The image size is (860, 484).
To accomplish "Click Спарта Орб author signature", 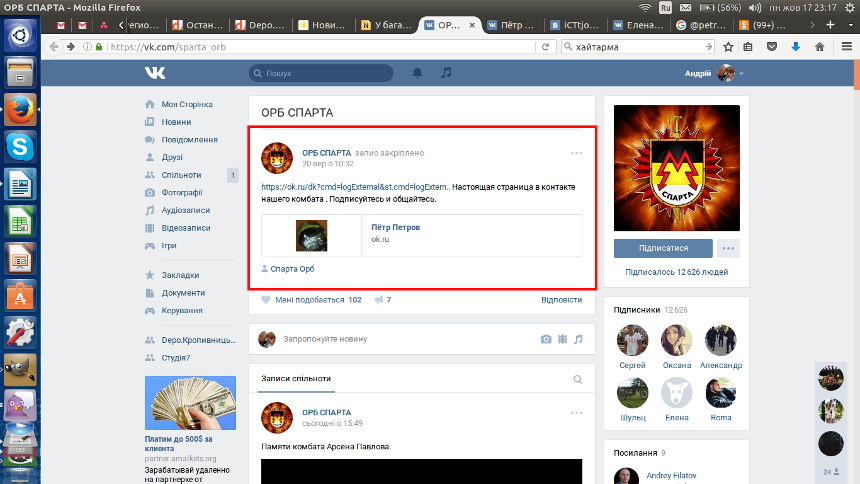I will 292,269.
